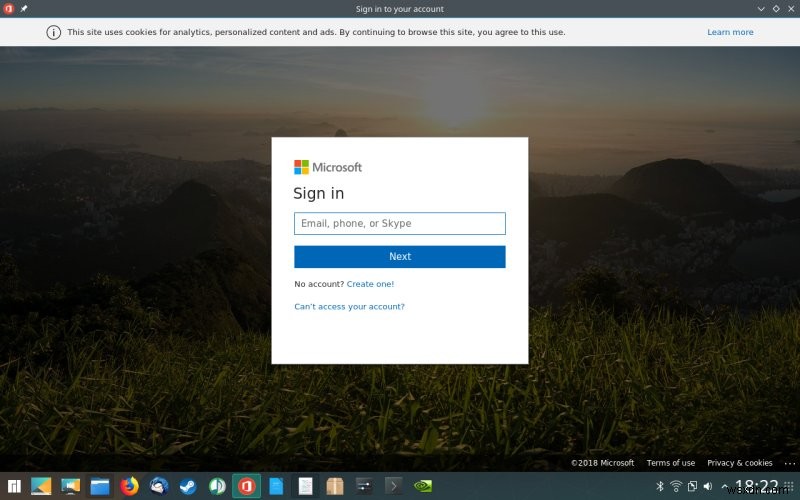The image size is (800, 500).
Task: Click the Microsoft logo in sign-in card
Action: [x=328, y=167]
